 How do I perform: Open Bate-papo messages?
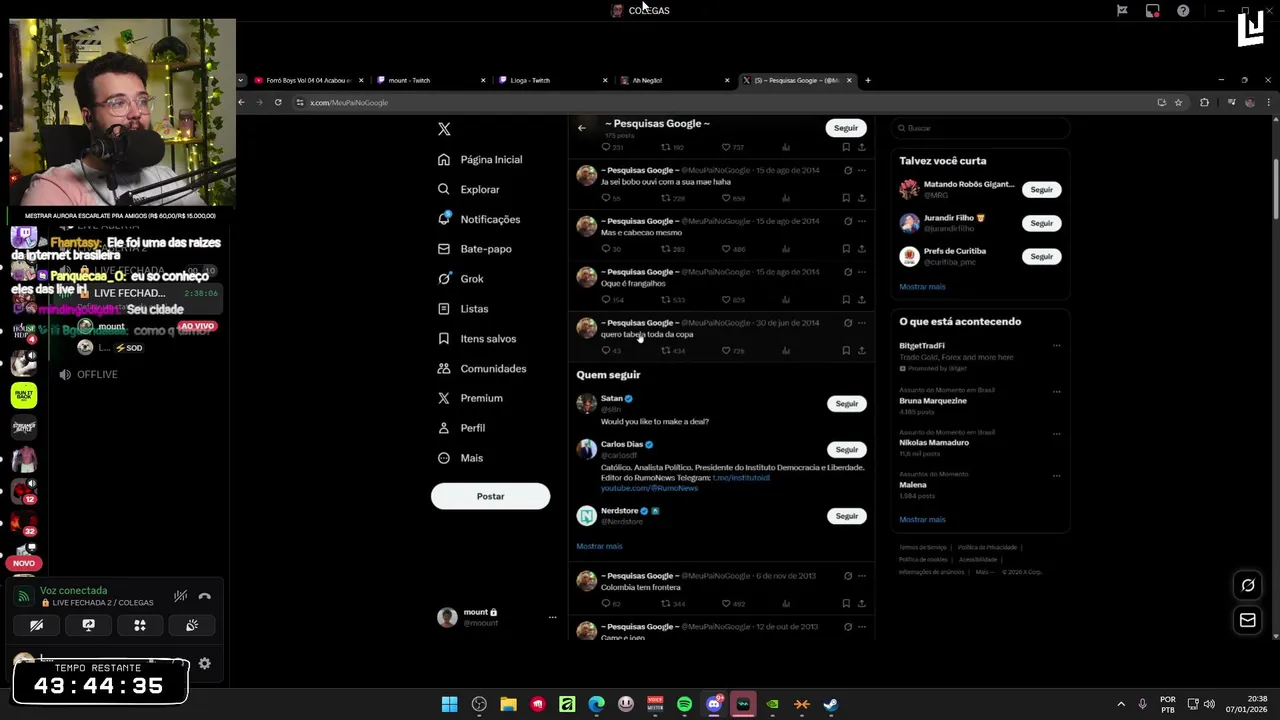(475, 249)
